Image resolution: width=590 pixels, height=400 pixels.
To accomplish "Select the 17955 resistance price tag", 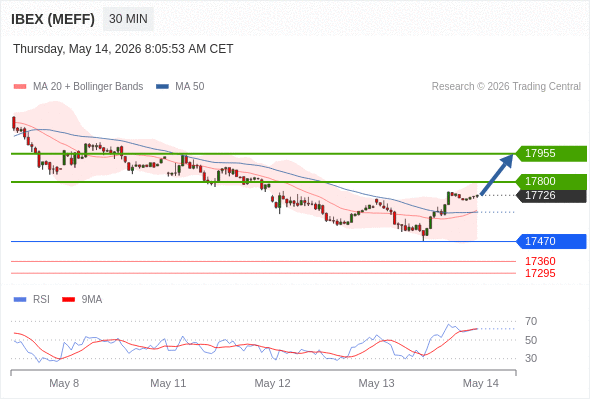I will pyautogui.click(x=551, y=154).
